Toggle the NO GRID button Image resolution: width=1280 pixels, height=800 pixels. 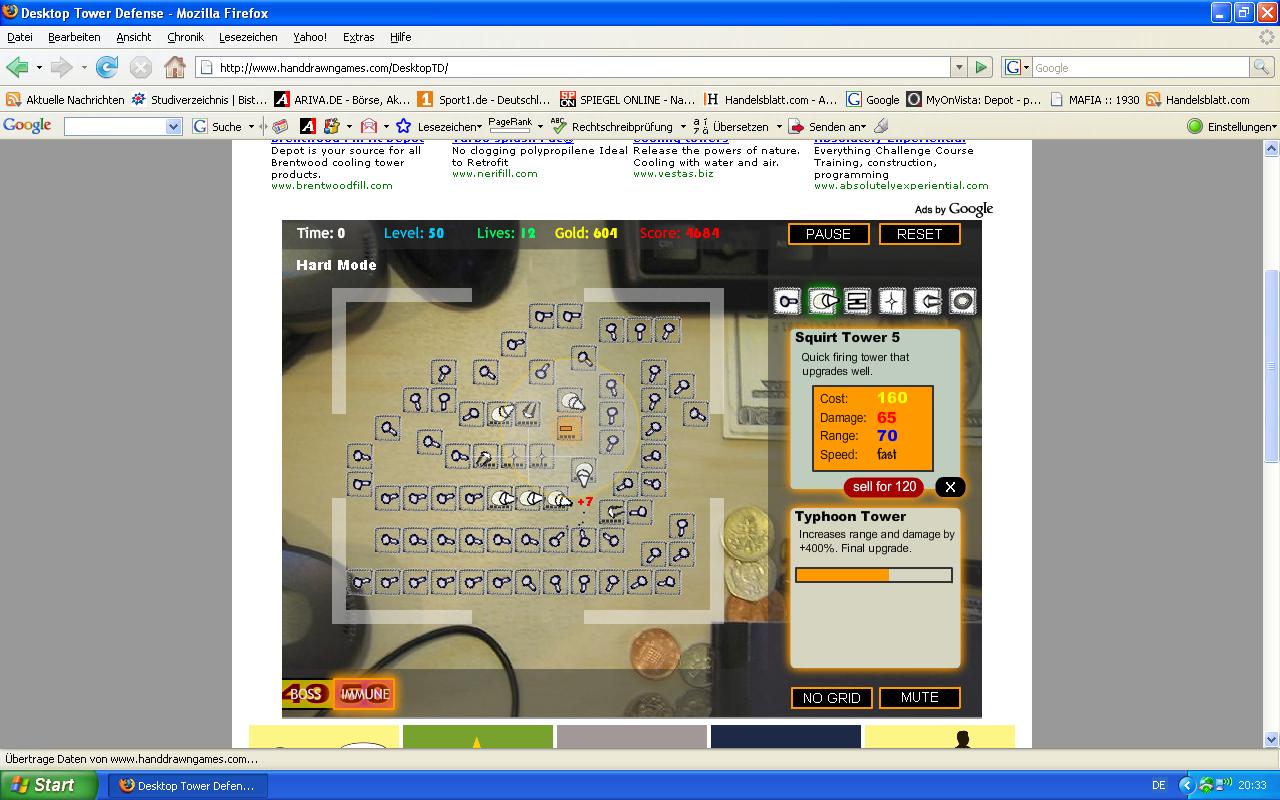tap(832, 698)
